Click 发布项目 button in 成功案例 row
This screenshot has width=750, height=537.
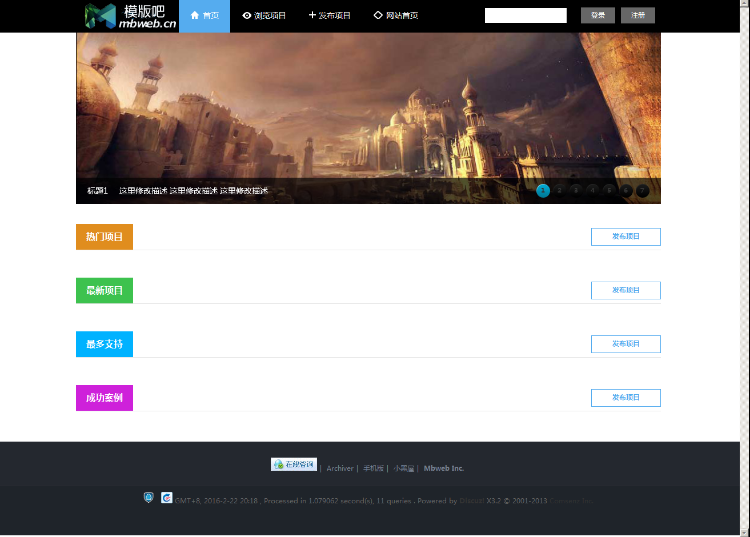point(626,398)
